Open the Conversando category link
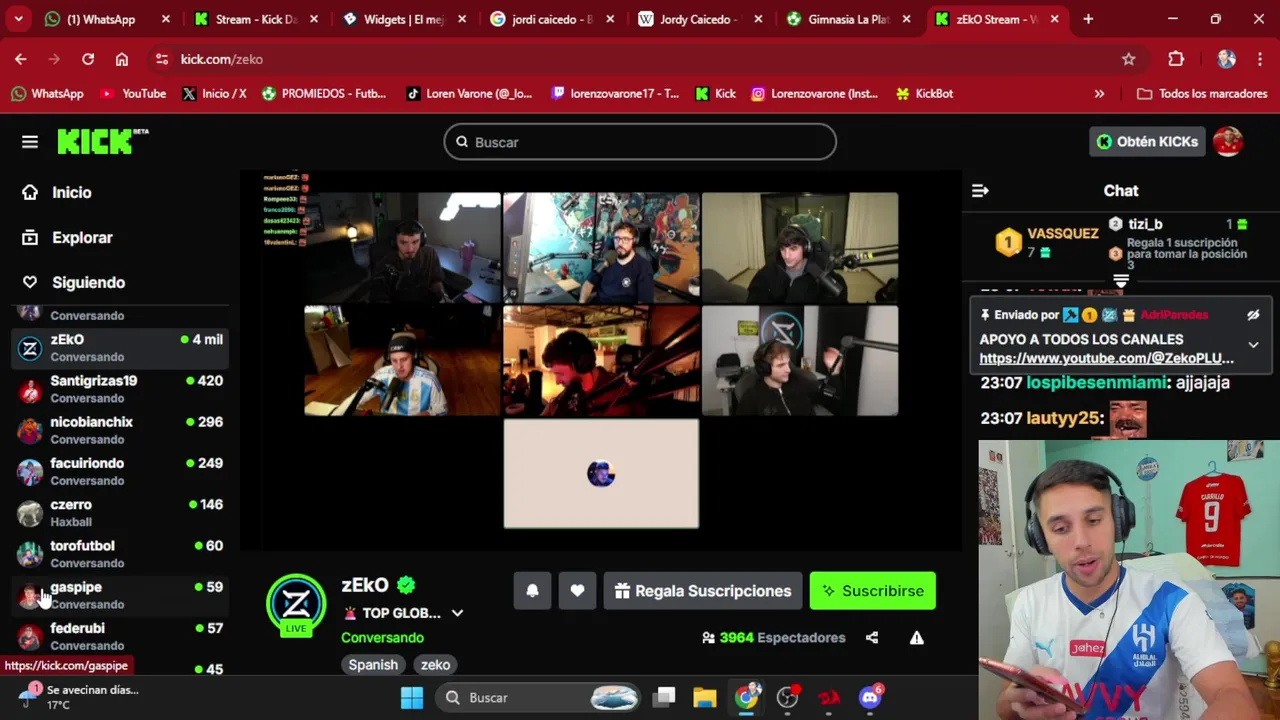This screenshot has height=720, width=1280. tap(382, 638)
